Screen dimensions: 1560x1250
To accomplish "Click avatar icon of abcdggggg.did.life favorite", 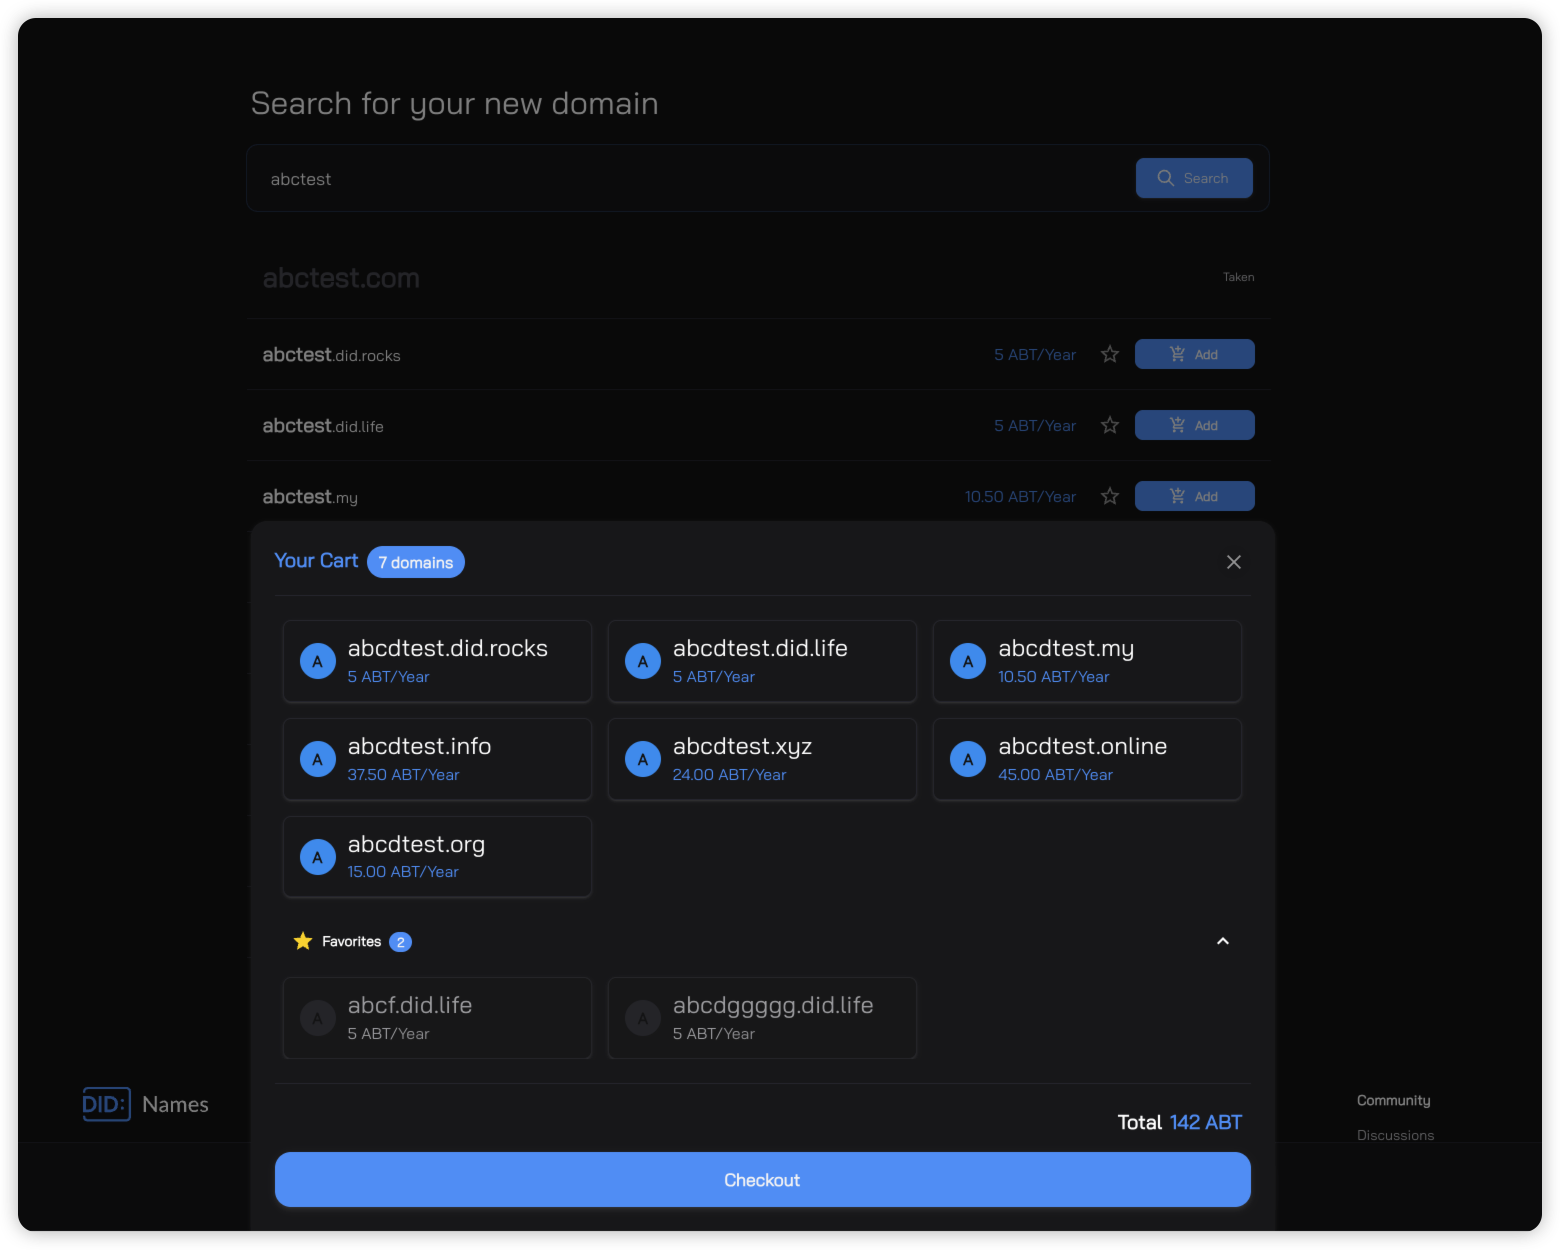I will pyautogui.click(x=643, y=1018).
